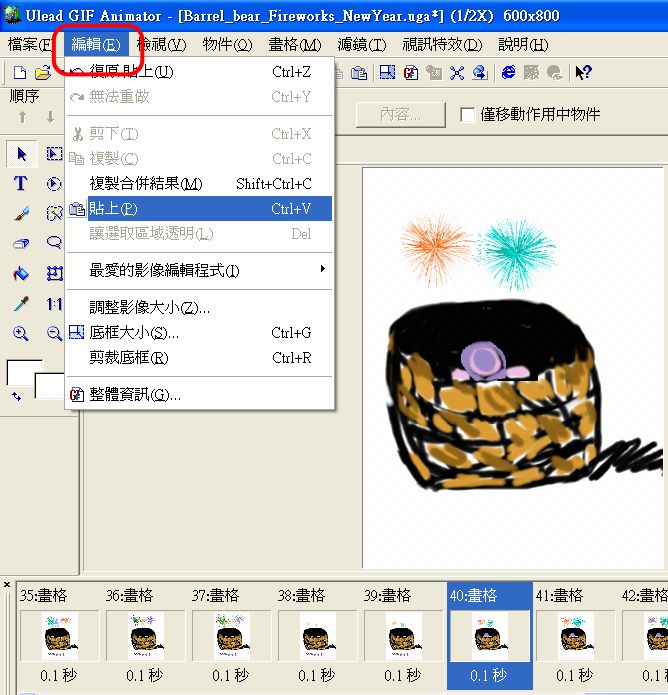The height and width of the screenshot is (695, 668).
Task: Open the 物件 menu
Action: coord(227,44)
